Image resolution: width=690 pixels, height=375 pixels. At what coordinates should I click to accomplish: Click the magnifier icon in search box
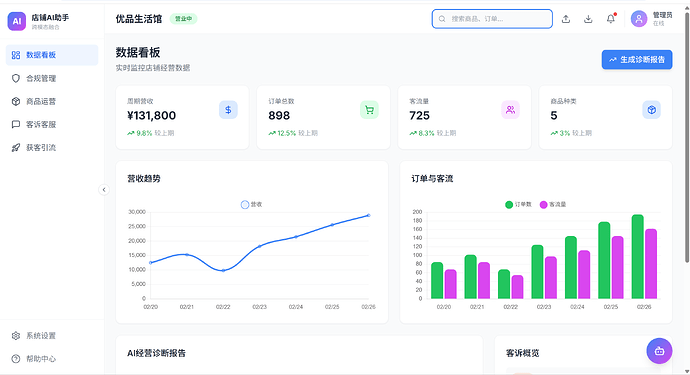pos(442,19)
